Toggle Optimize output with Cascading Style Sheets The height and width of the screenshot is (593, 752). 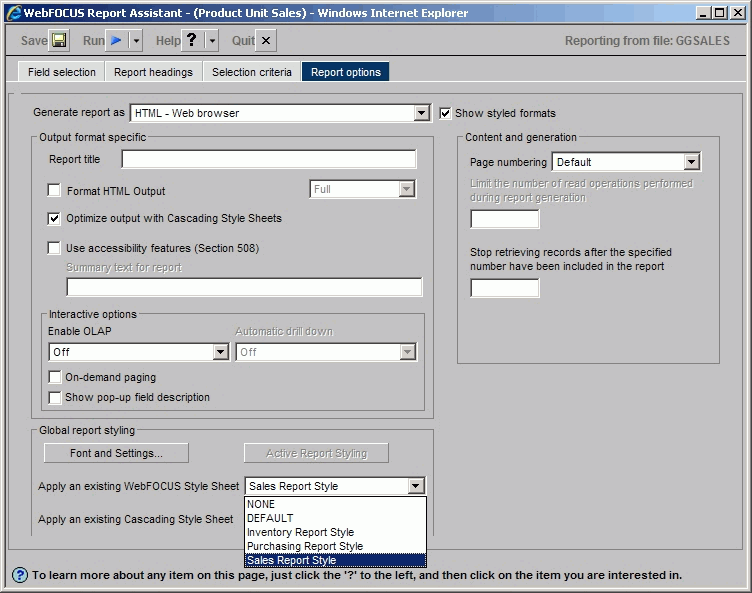pos(54,219)
